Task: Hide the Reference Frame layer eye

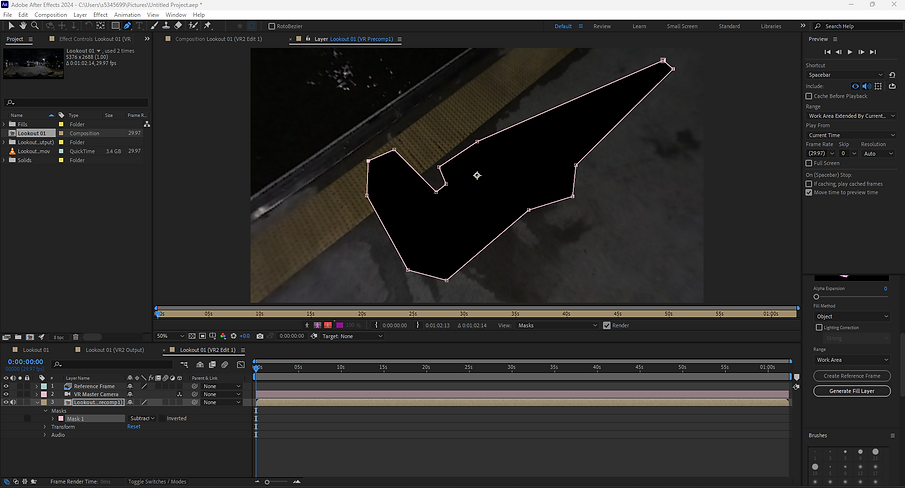Action: click(6, 386)
